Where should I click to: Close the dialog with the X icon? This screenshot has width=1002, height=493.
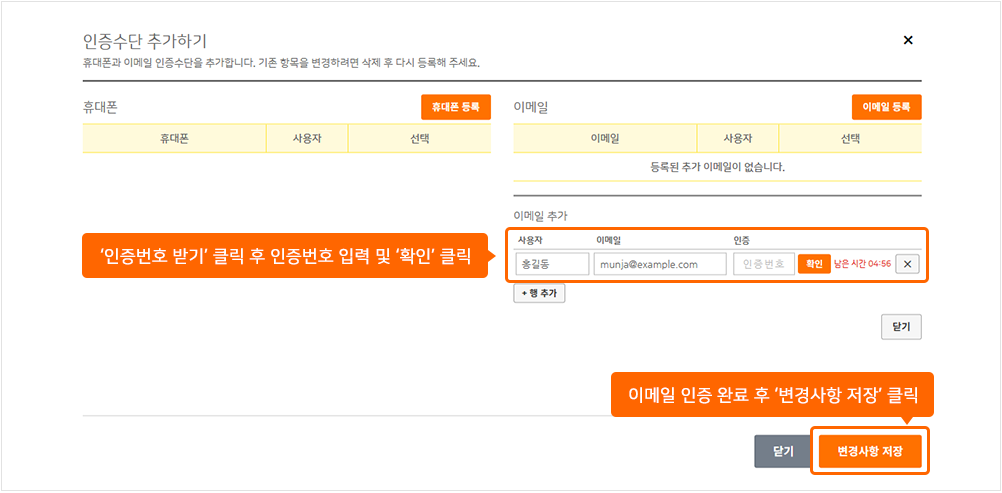click(x=907, y=40)
